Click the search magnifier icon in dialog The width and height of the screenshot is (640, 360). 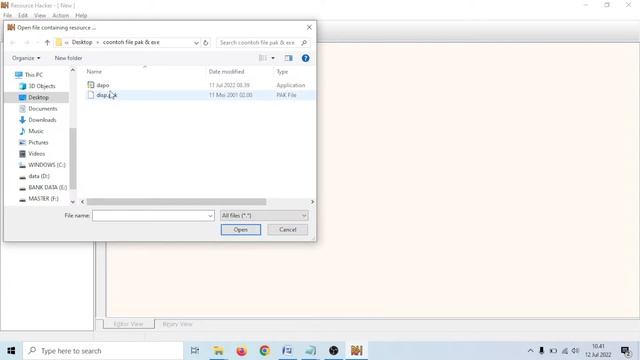tap(304, 42)
